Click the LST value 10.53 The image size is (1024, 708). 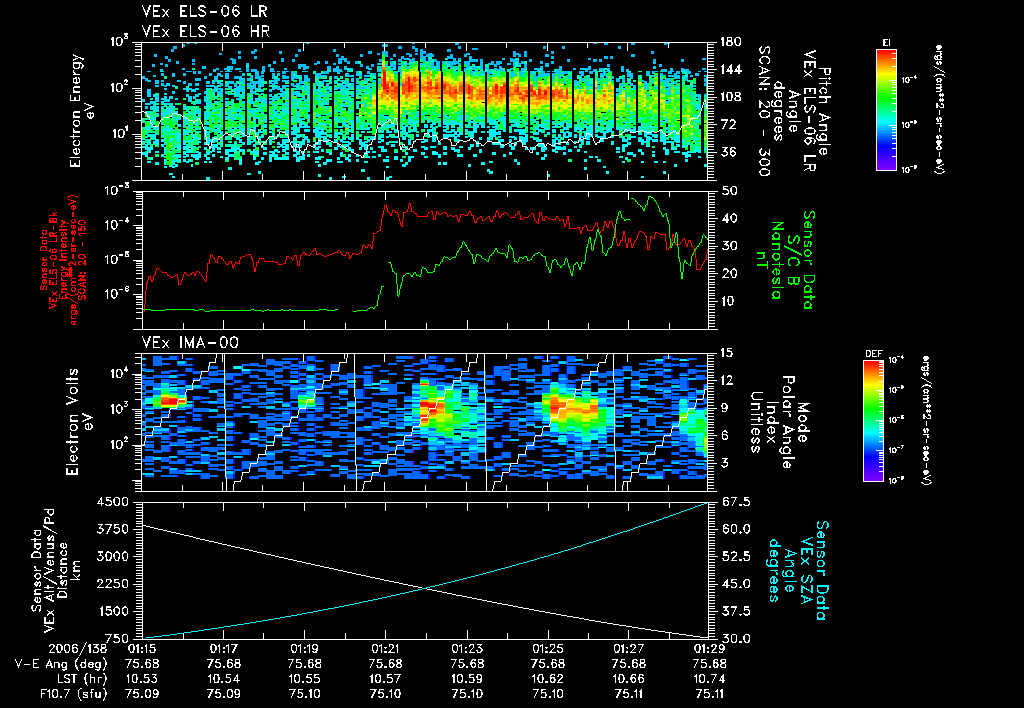(x=142, y=679)
